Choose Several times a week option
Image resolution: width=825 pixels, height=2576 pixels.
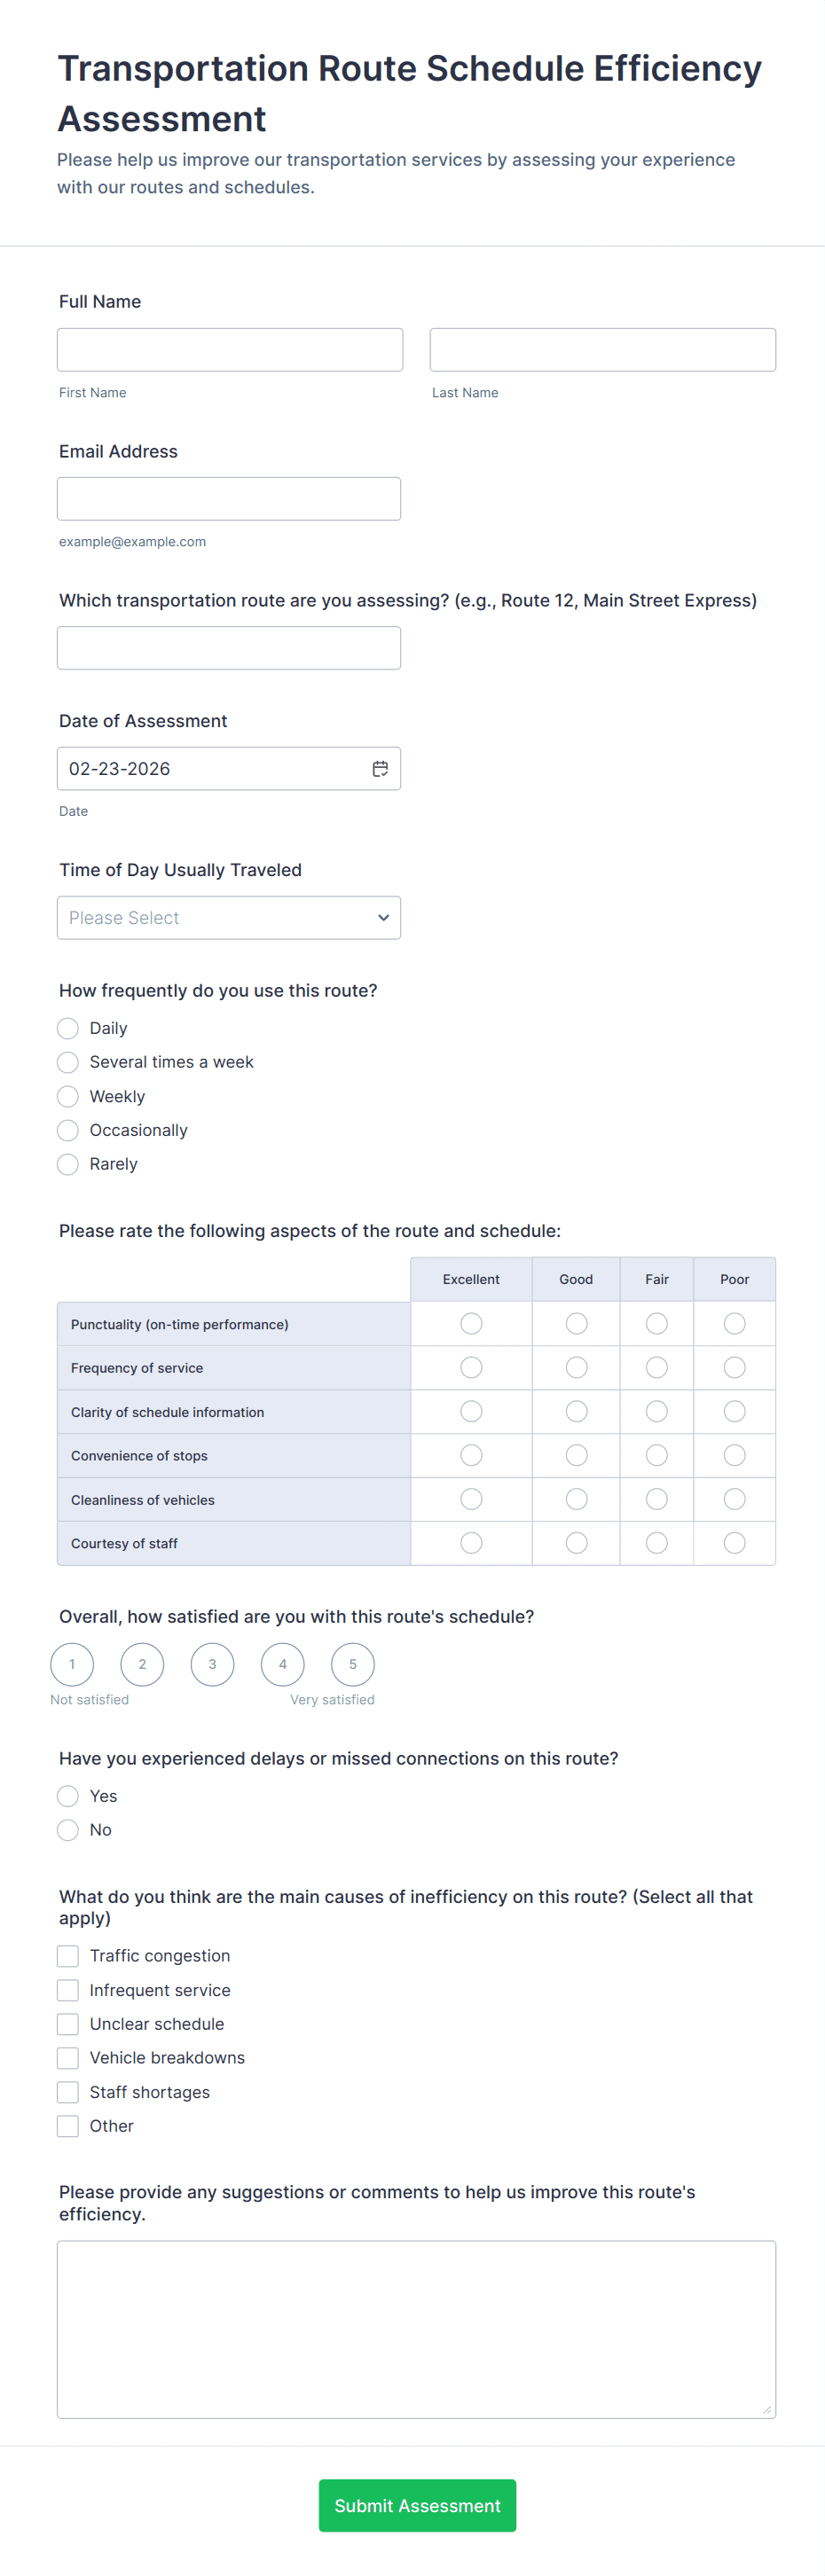click(x=68, y=1062)
